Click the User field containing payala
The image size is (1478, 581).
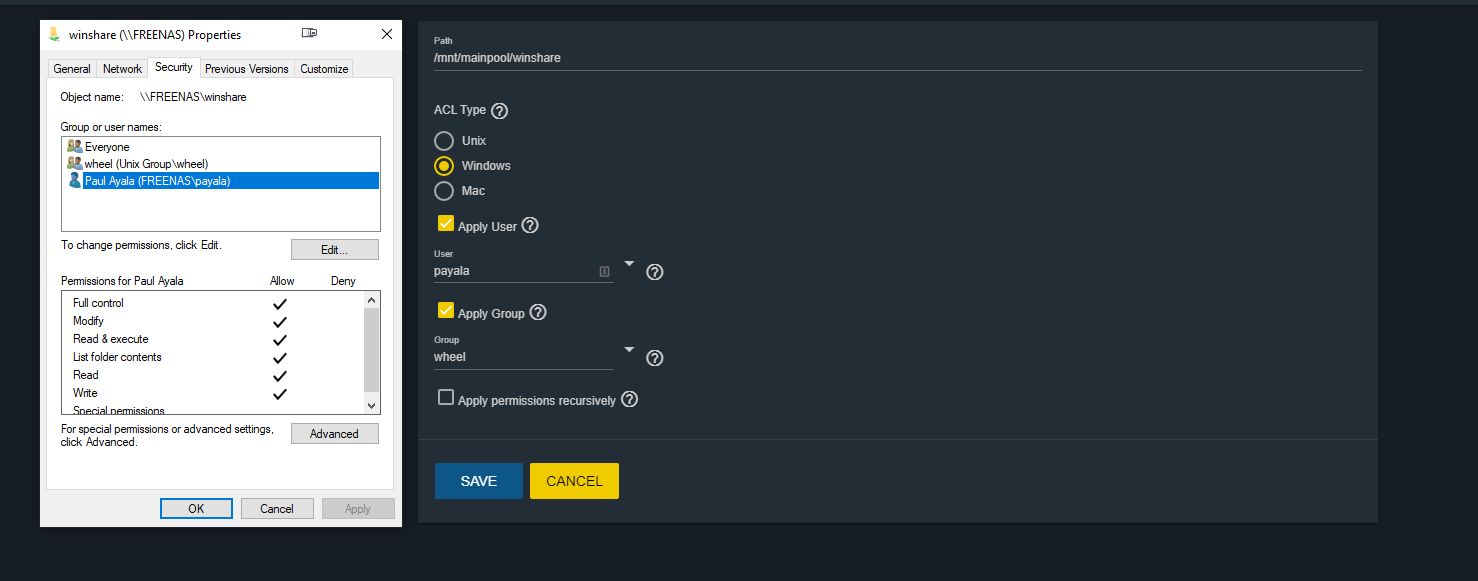(524, 271)
